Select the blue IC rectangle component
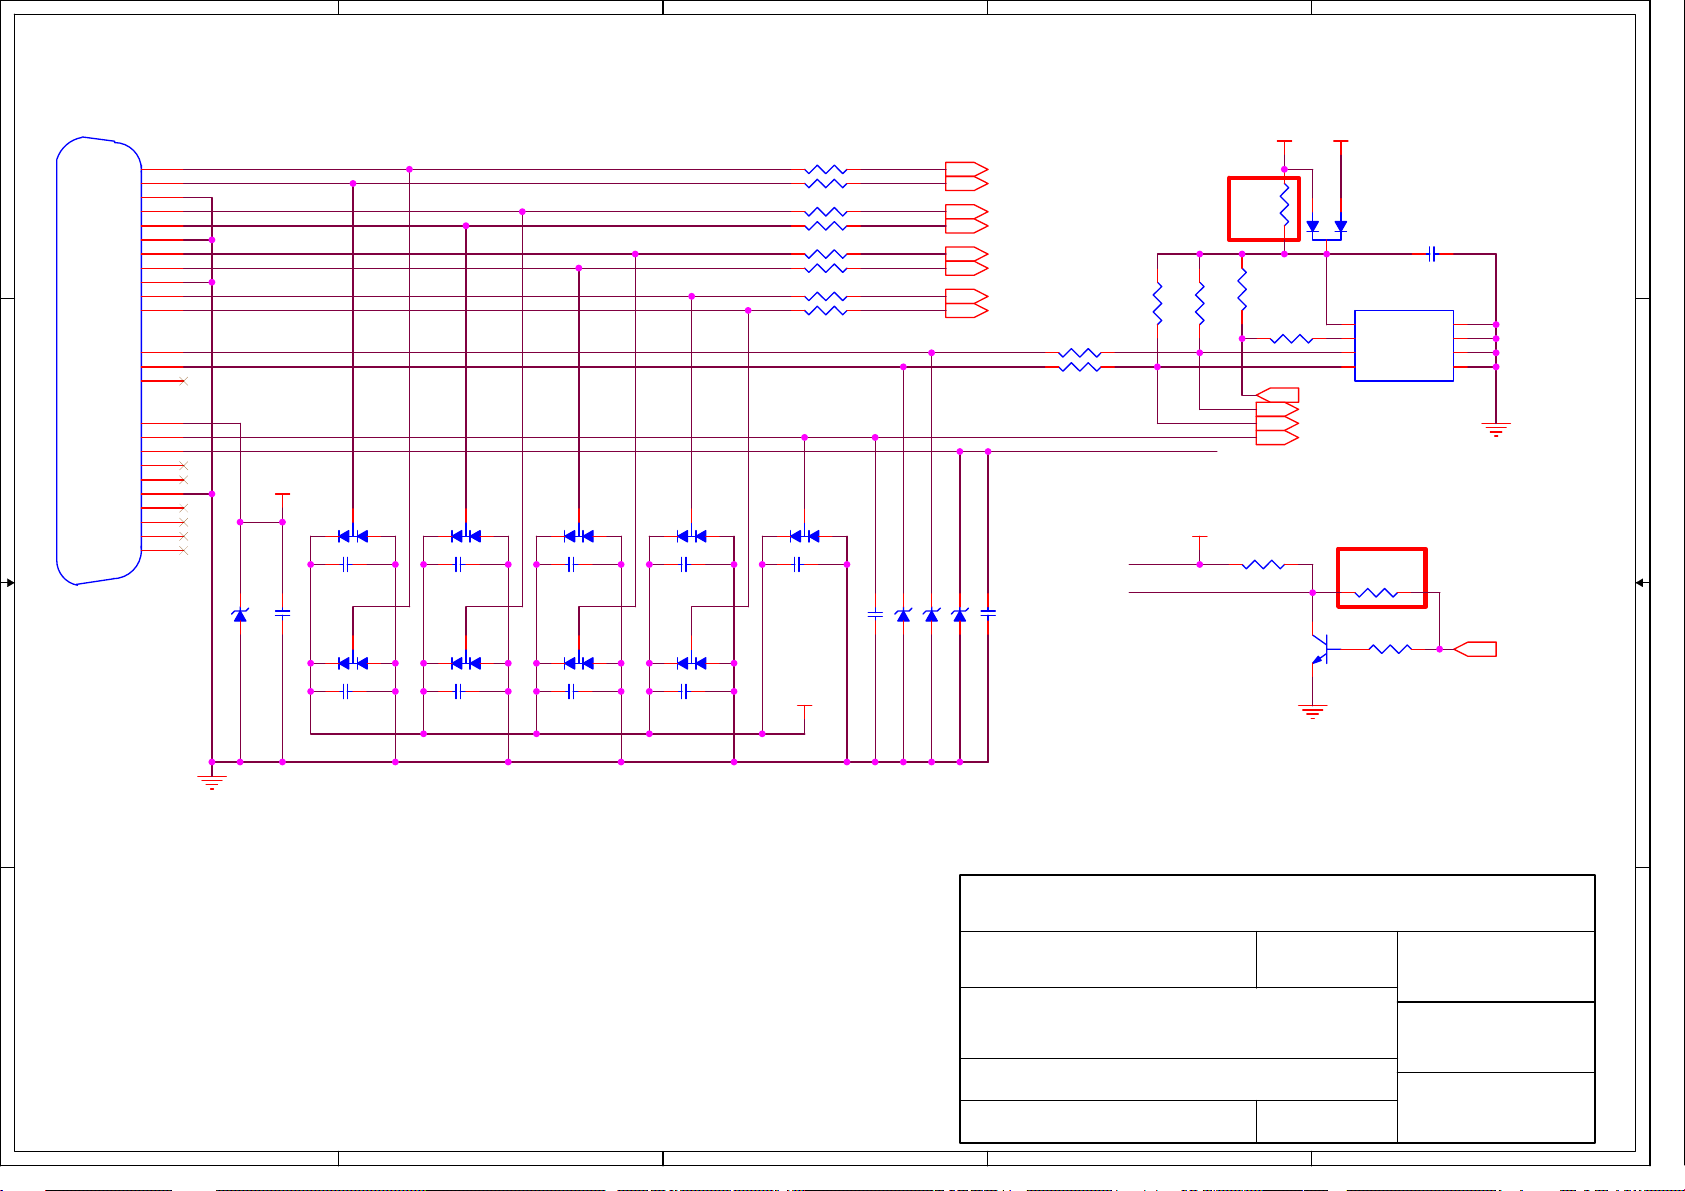This screenshot has height=1191, width=1685. pyautogui.click(x=1403, y=345)
